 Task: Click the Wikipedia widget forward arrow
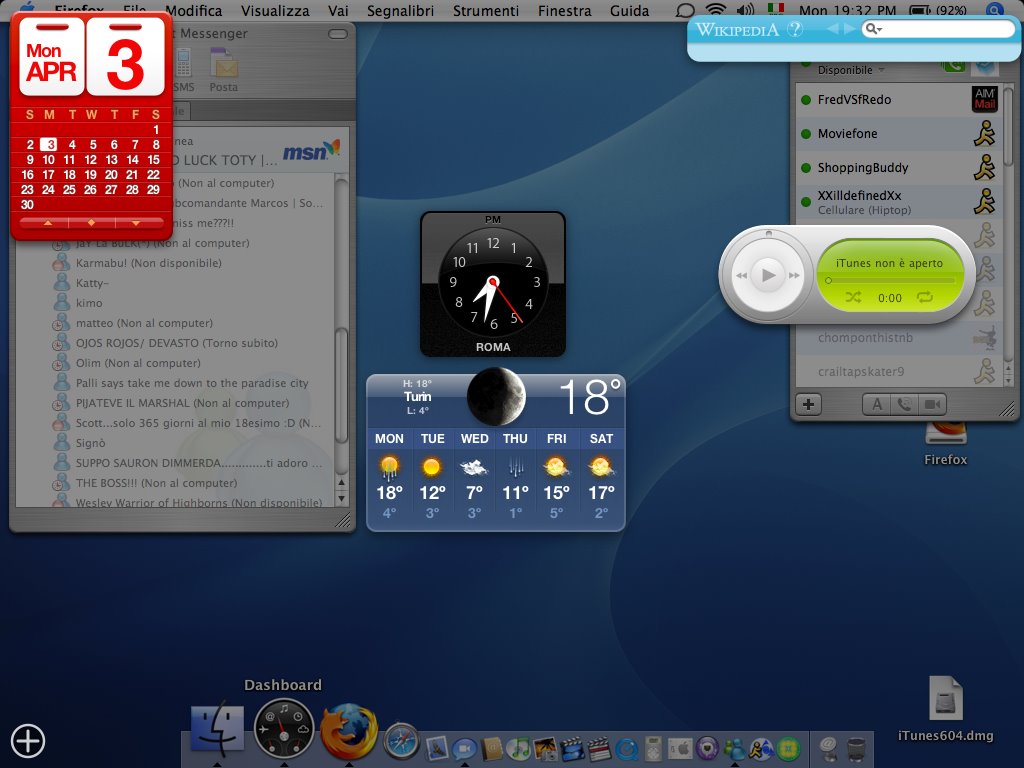848,29
